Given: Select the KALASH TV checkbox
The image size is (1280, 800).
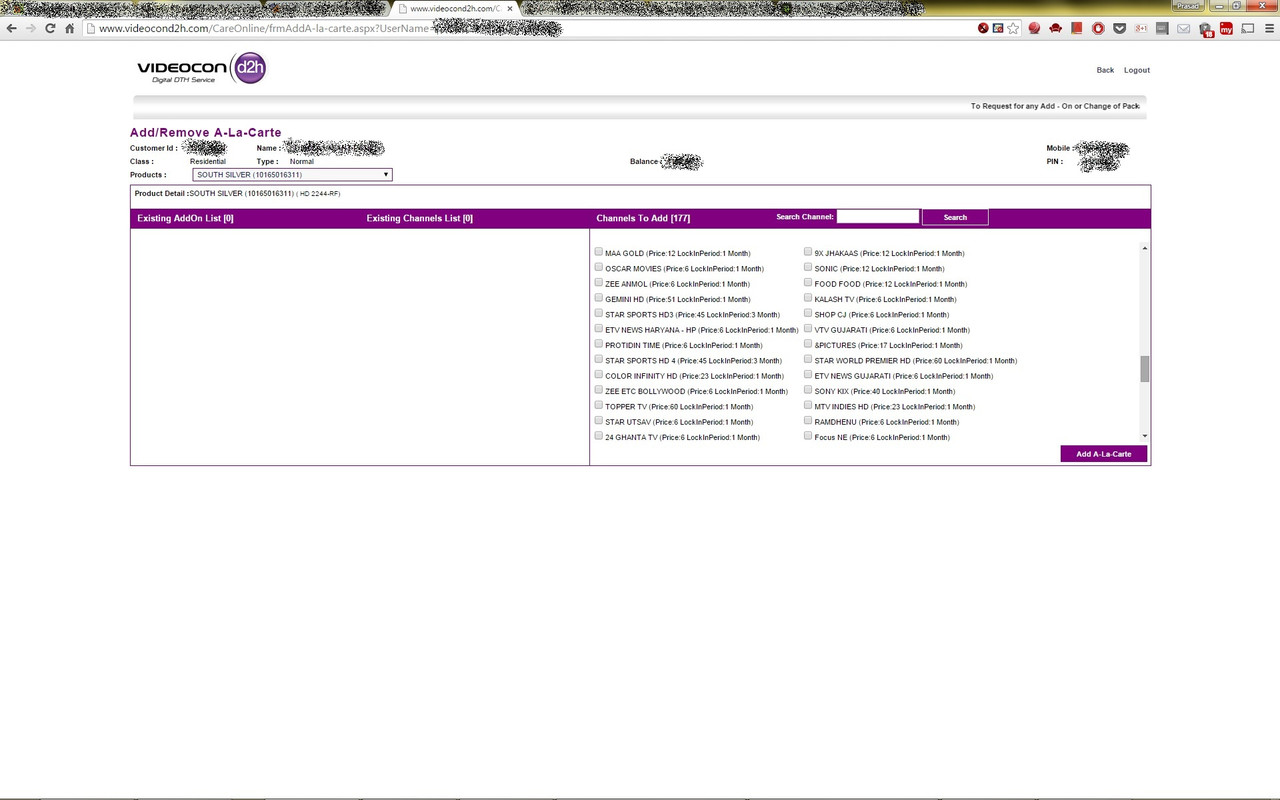Looking at the screenshot, I should click(808, 298).
